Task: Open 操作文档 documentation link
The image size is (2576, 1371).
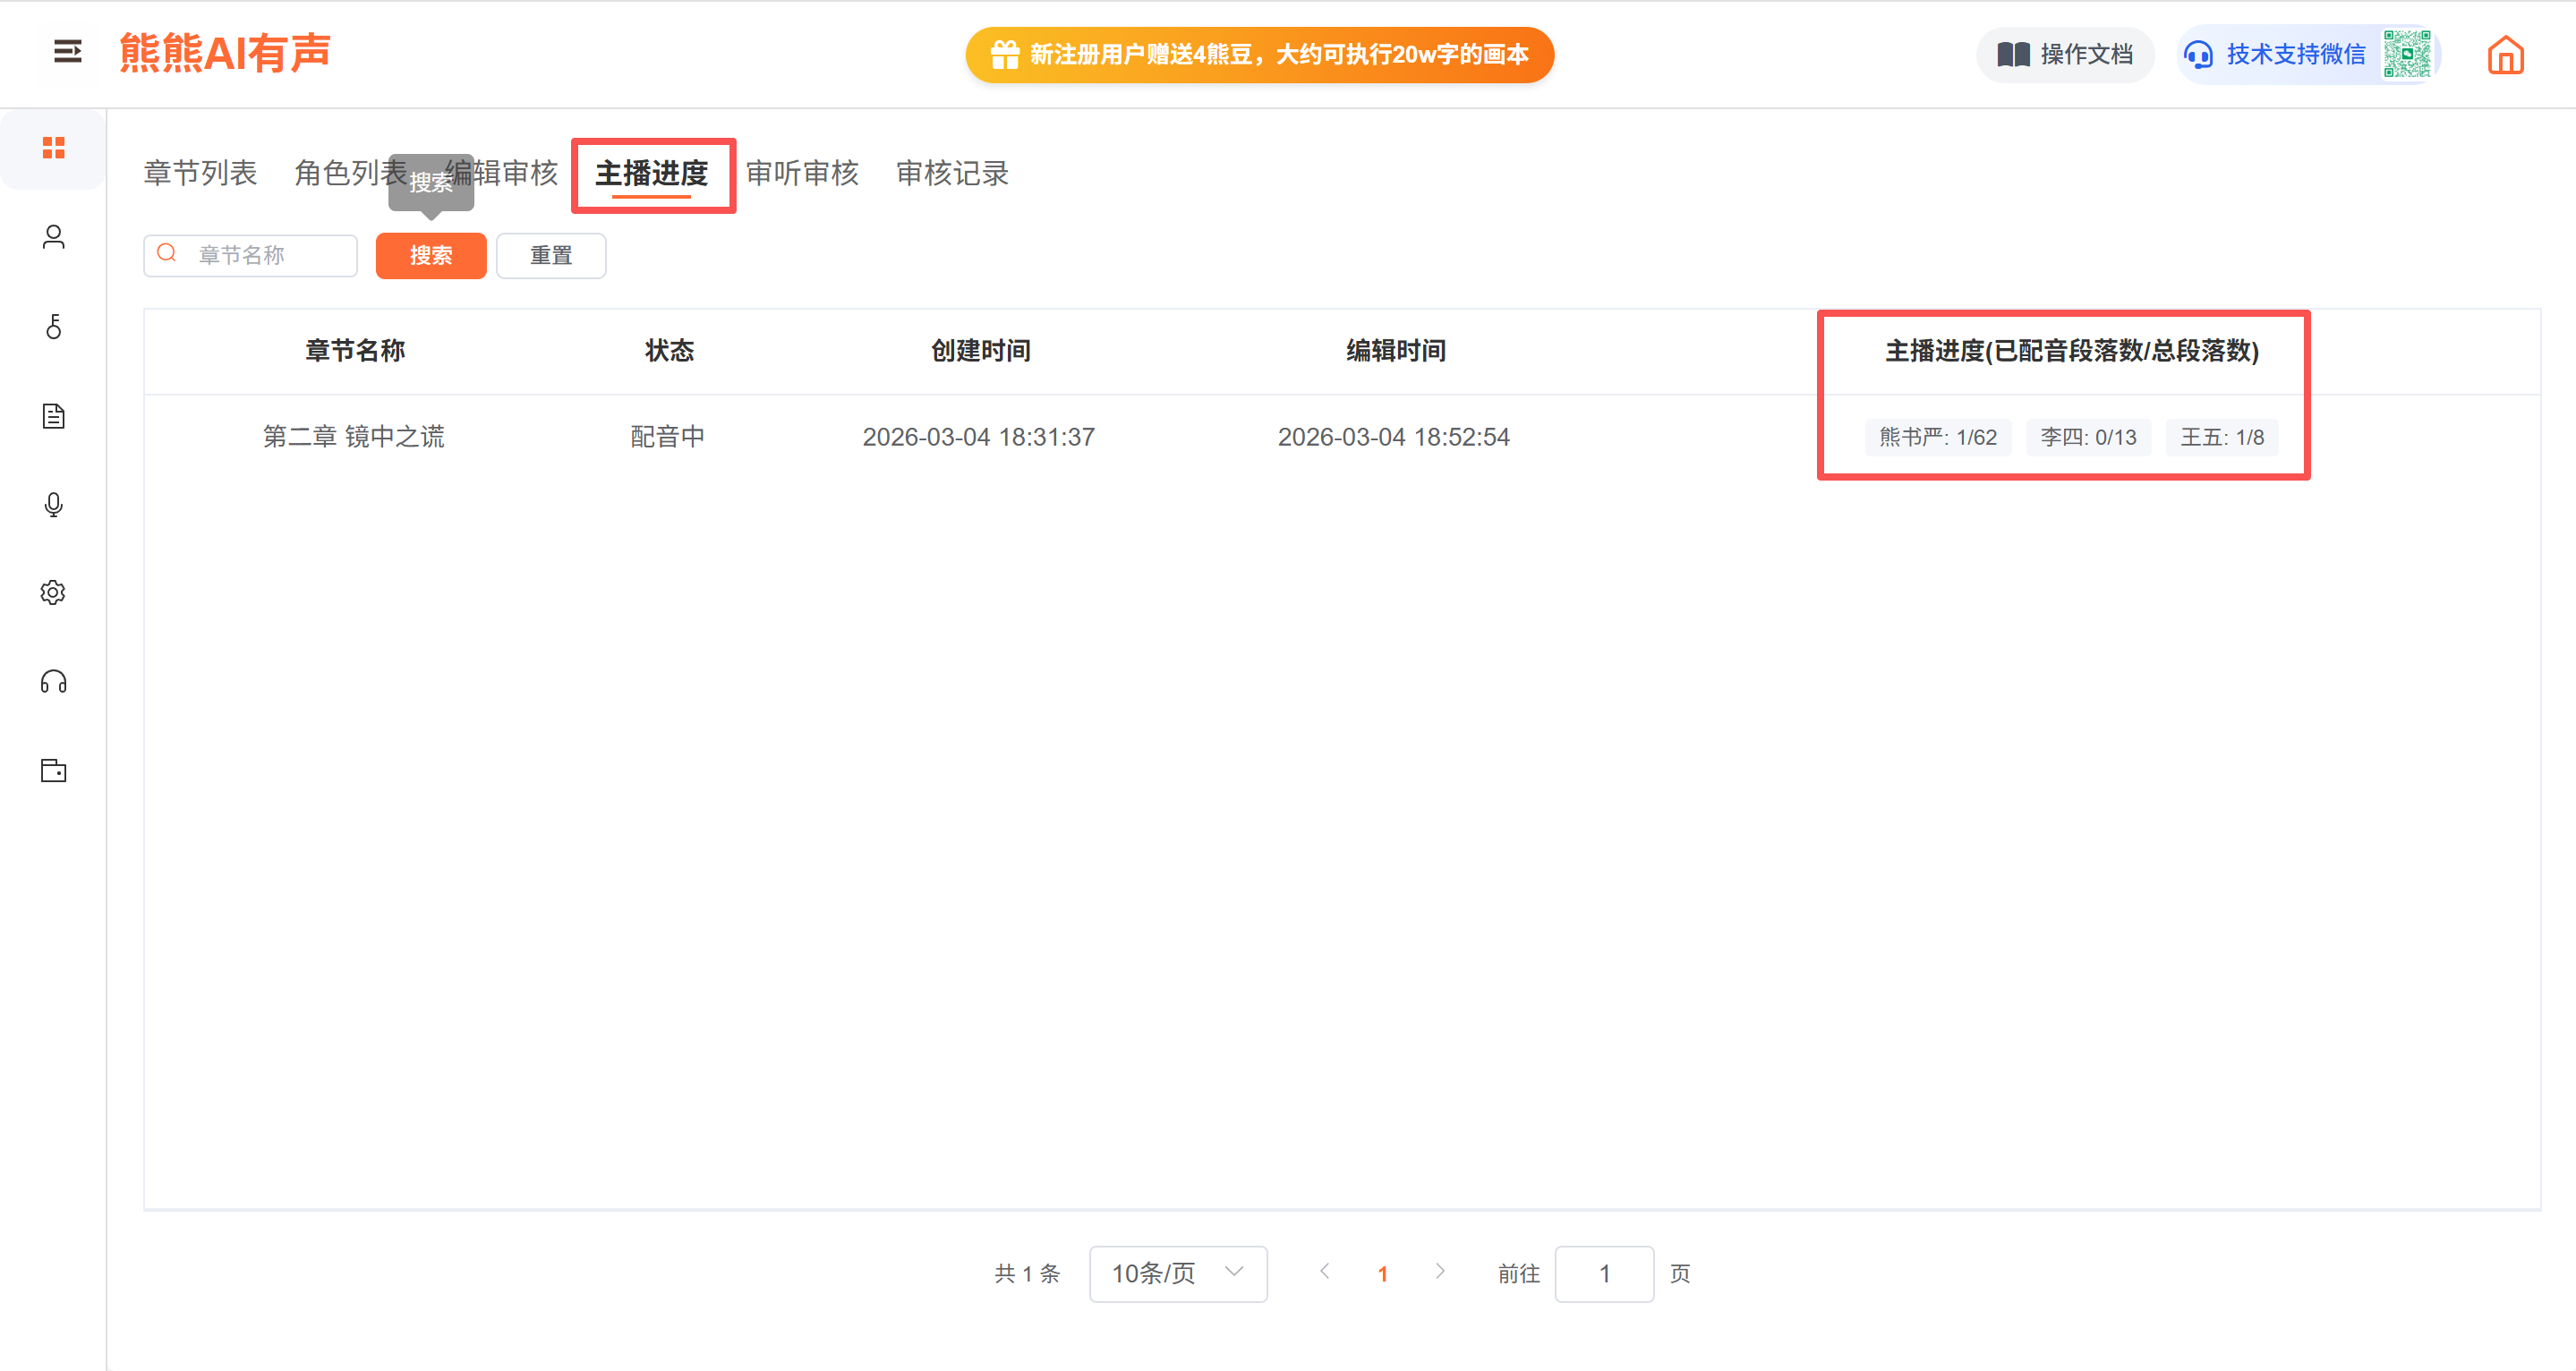Action: click(x=2064, y=54)
